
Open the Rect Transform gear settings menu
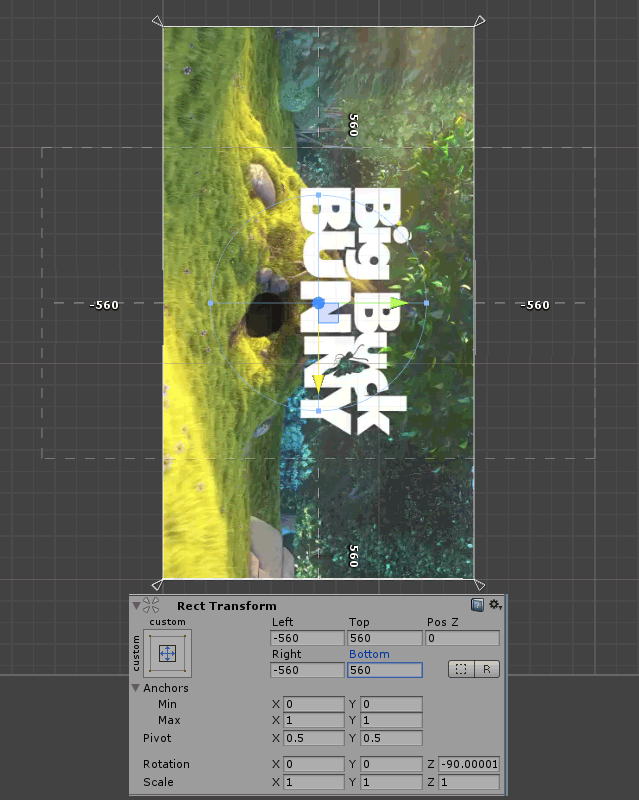[495, 605]
